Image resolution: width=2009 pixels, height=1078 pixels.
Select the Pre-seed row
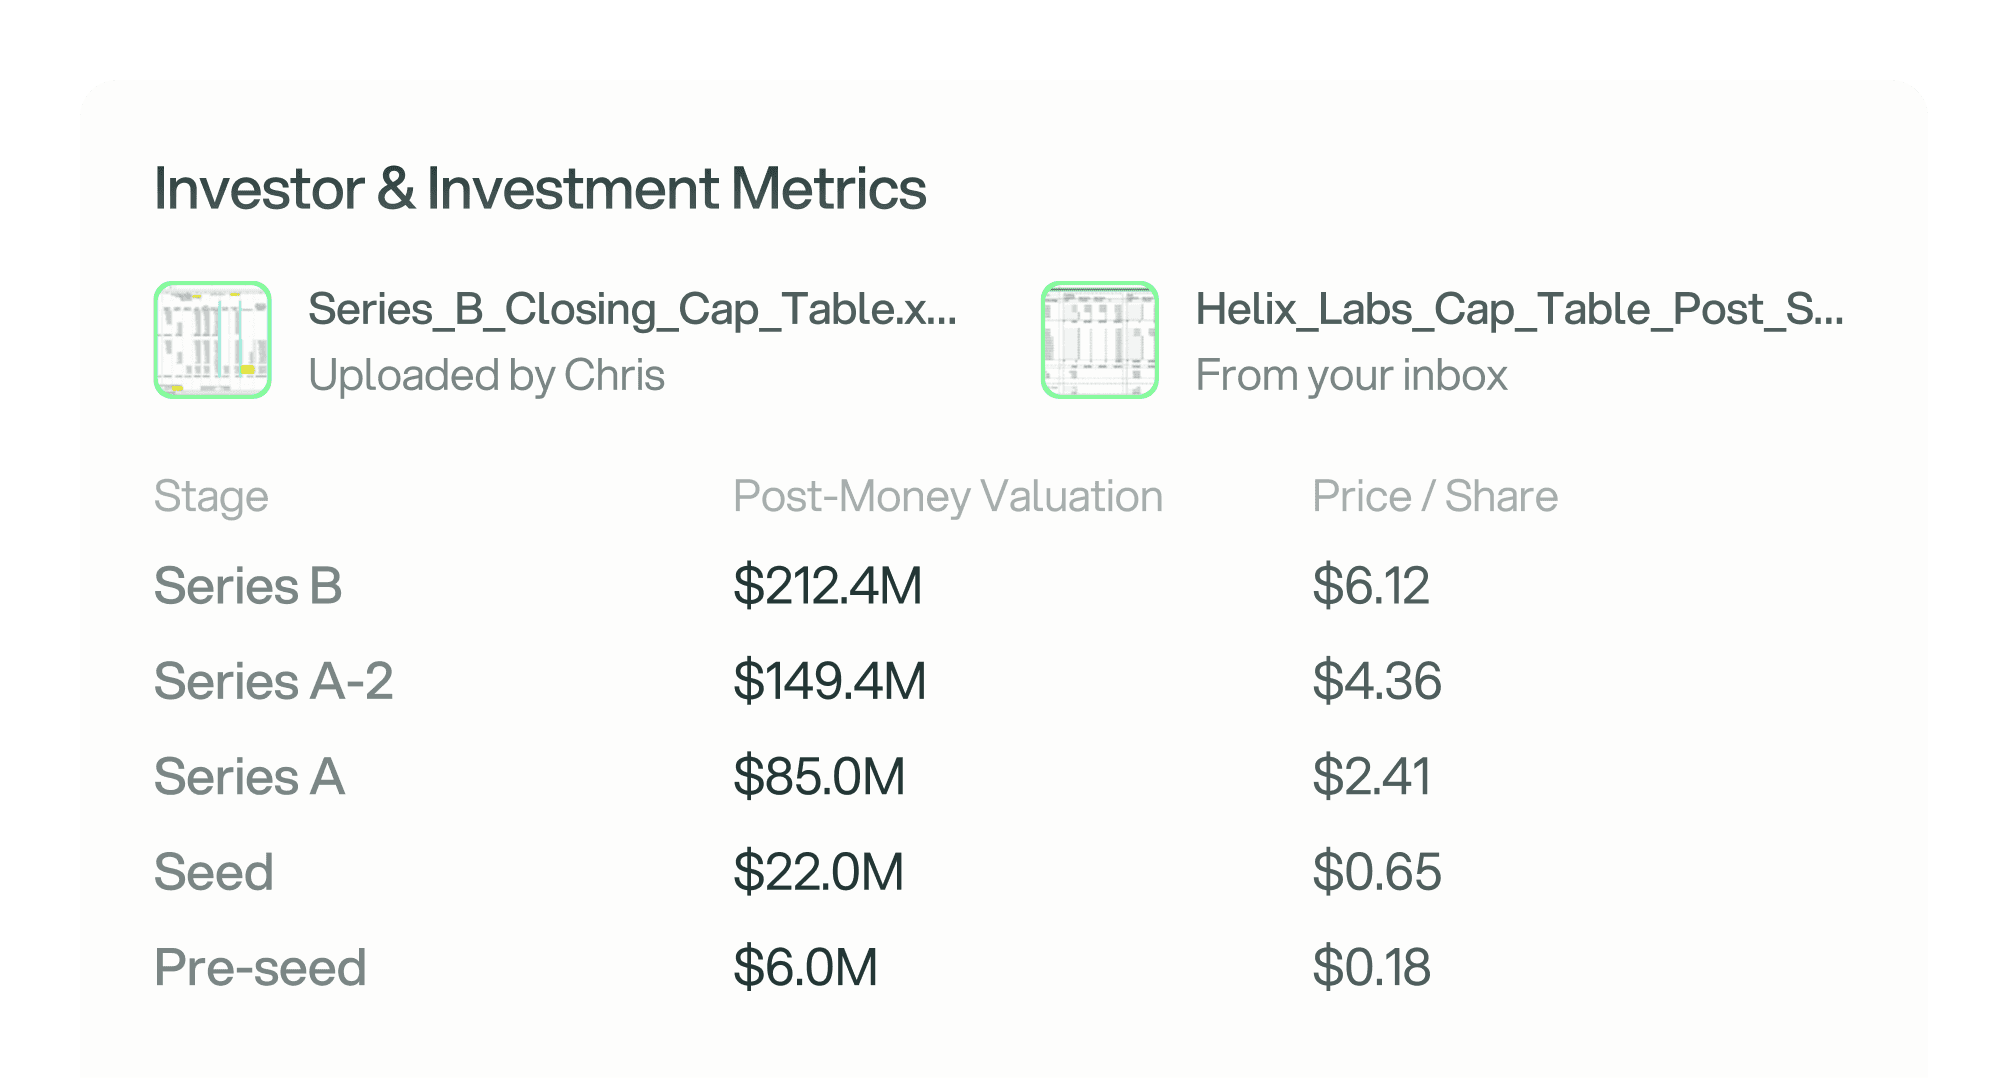pyautogui.click(x=260, y=966)
